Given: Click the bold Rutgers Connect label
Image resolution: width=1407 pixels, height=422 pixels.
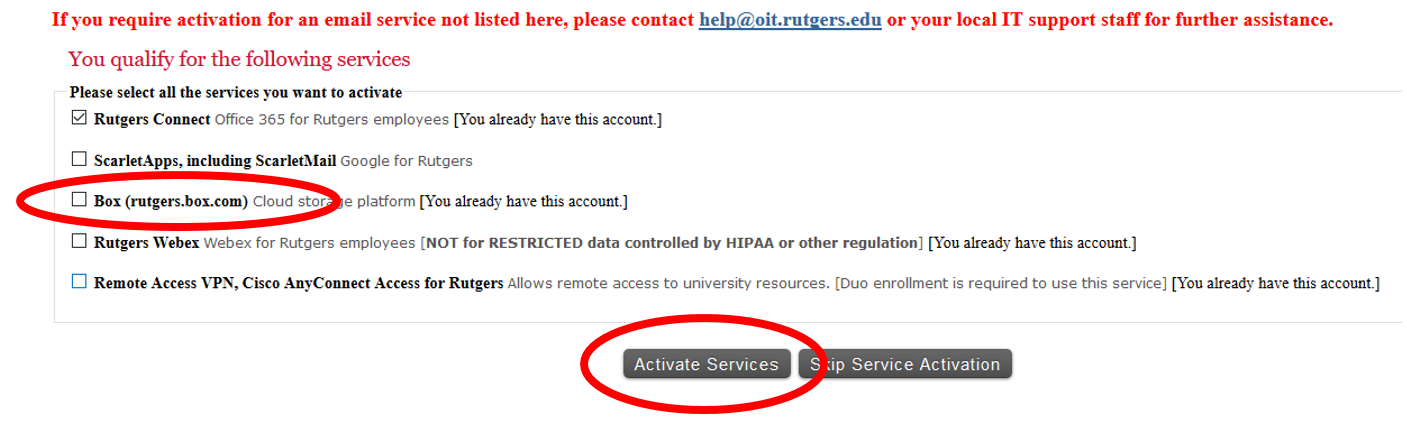Looking at the screenshot, I should click(152, 119).
